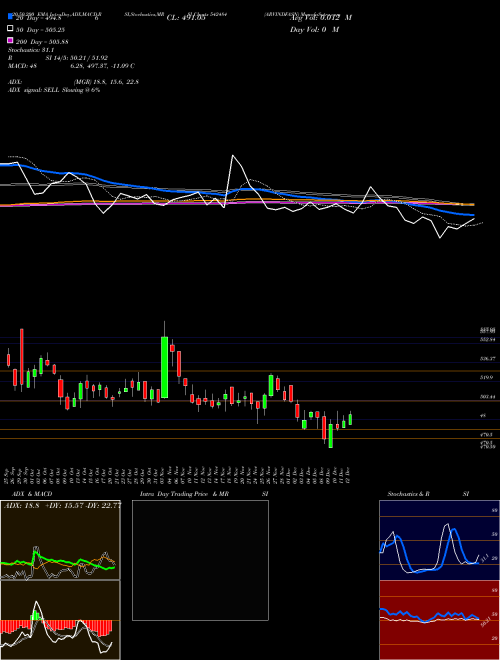Click the 'Day Vol: 0 M' text

coord(314,29)
